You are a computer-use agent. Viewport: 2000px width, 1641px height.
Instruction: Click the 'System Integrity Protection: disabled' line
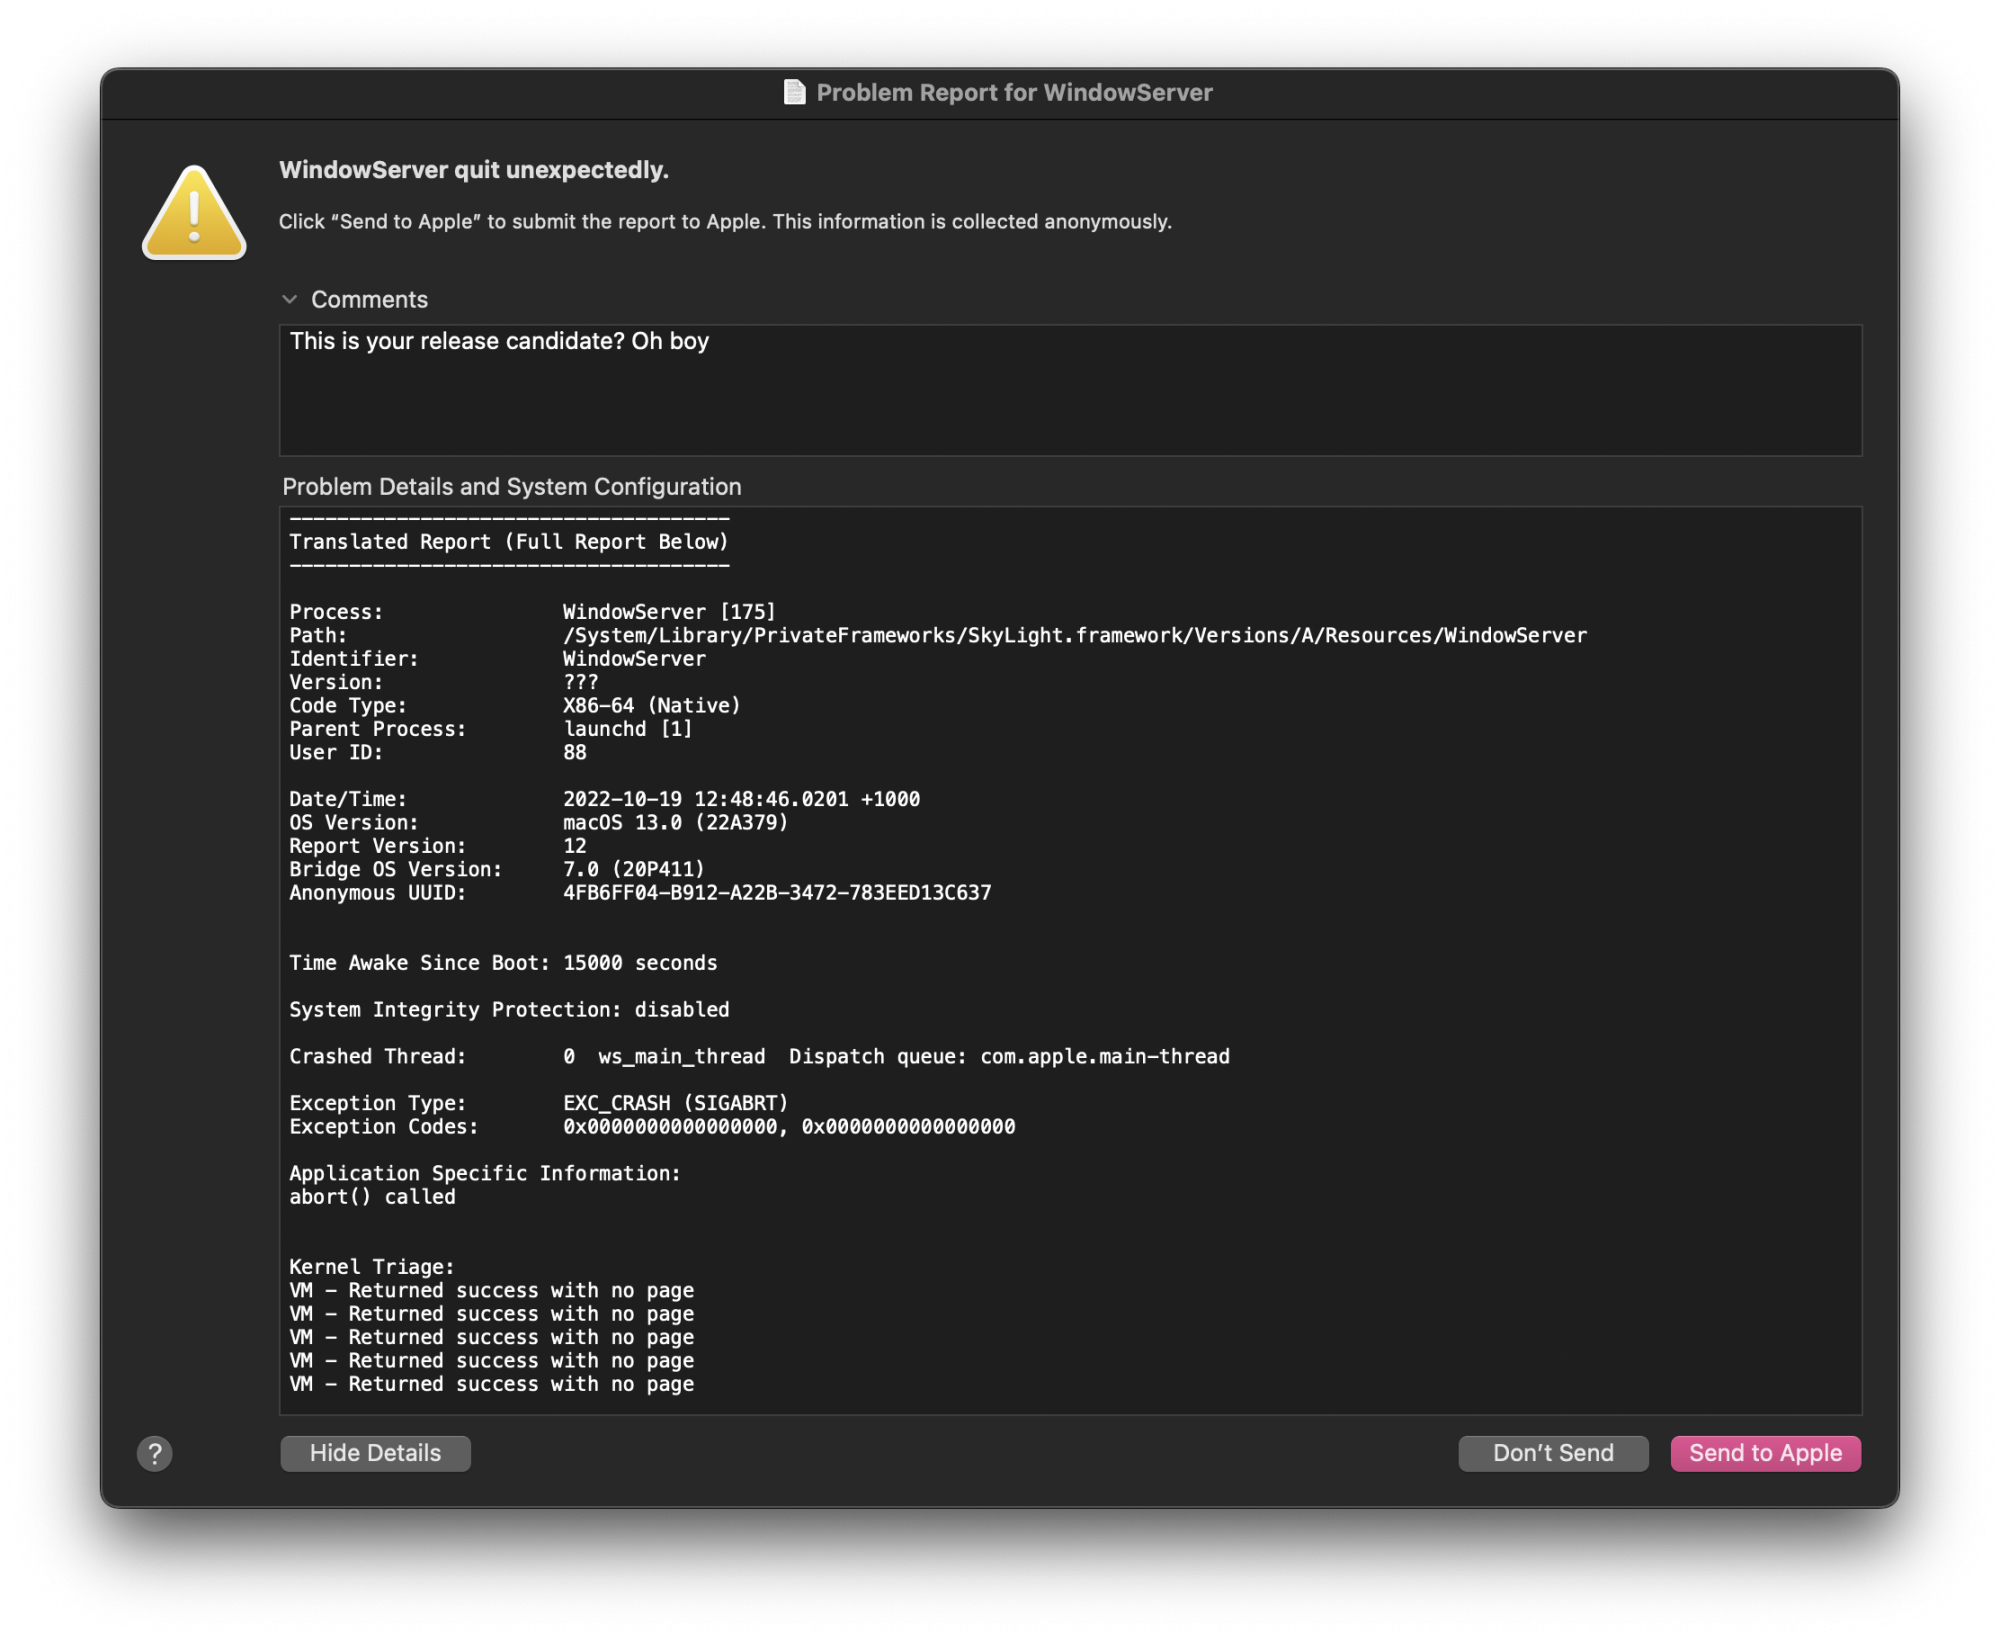pyautogui.click(x=509, y=1010)
